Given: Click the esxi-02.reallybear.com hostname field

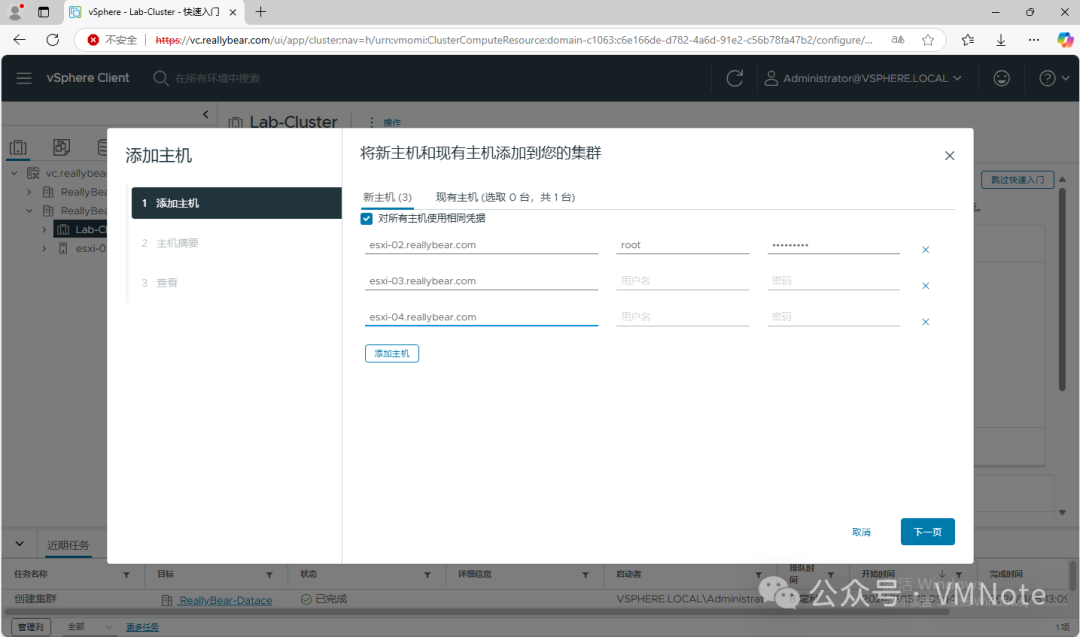Looking at the screenshot, I should click(481, 244).
